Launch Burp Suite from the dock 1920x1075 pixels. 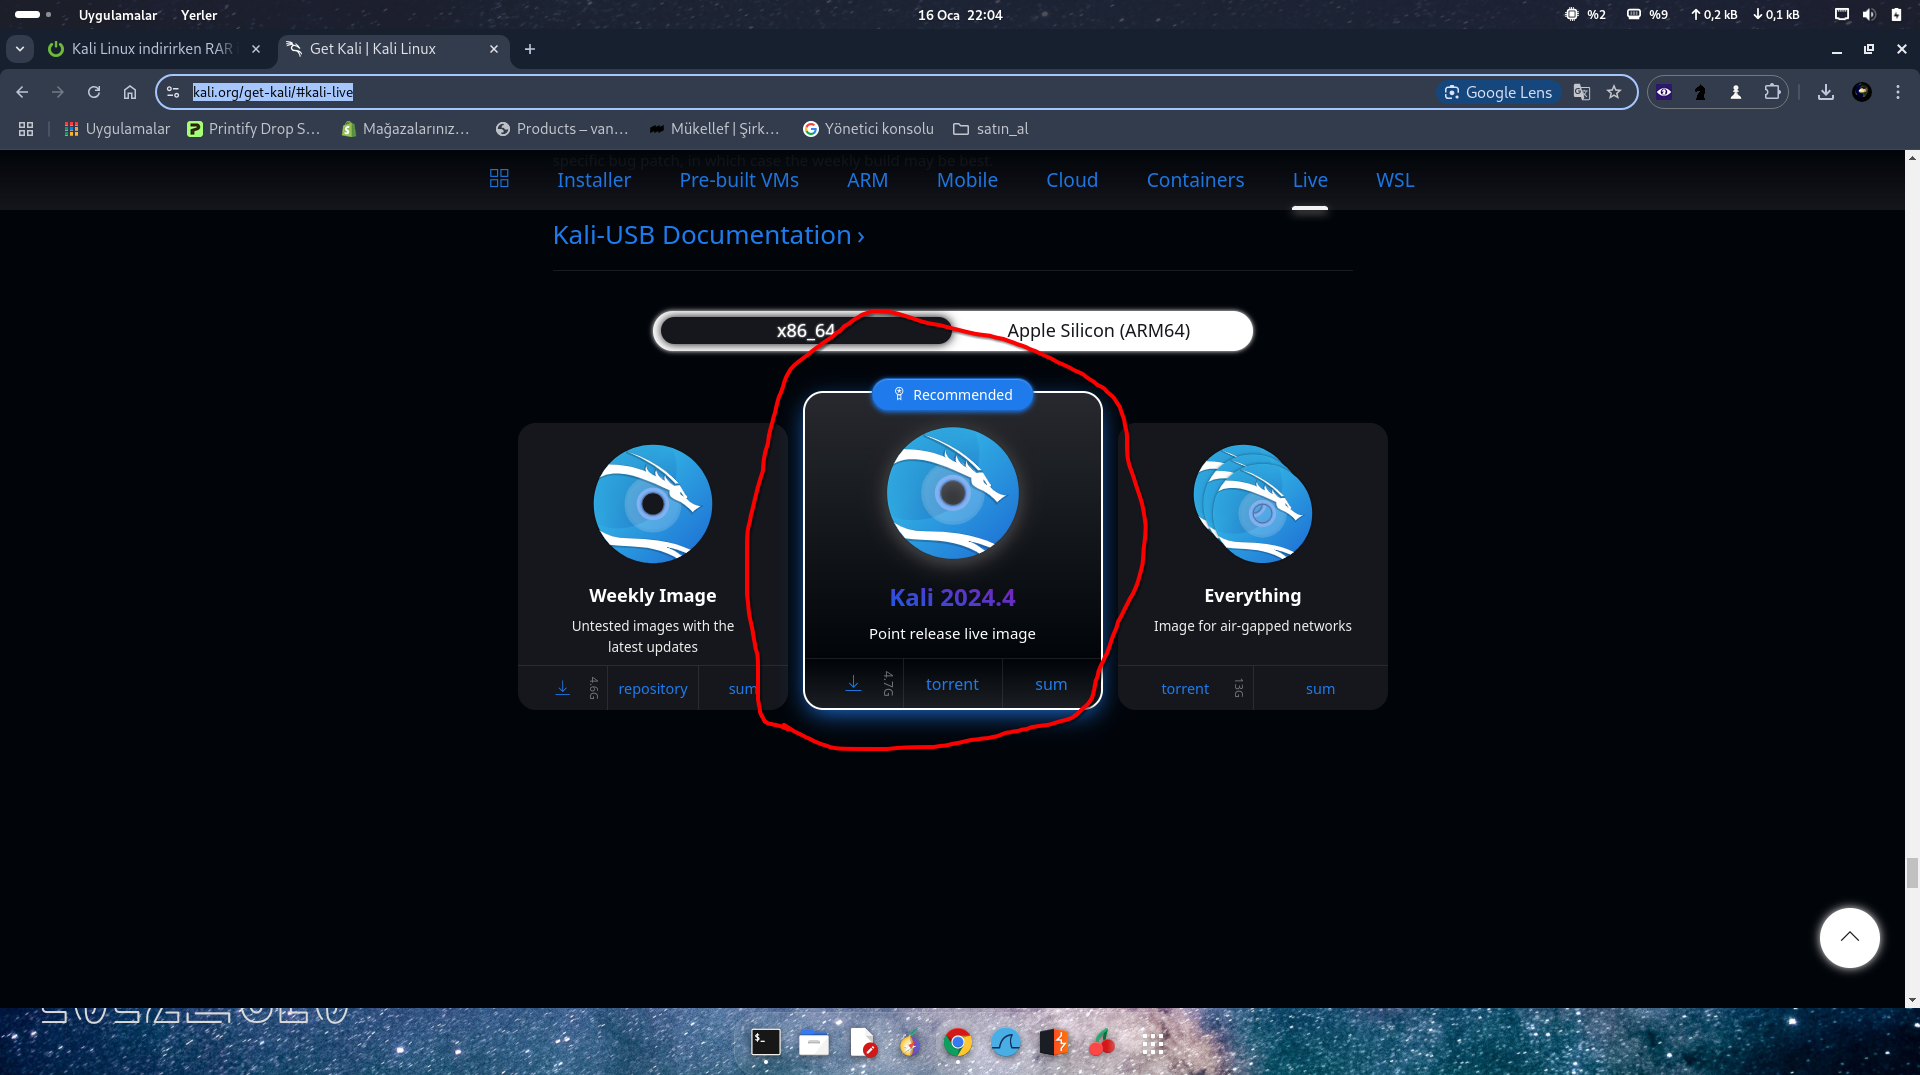1054,1043
